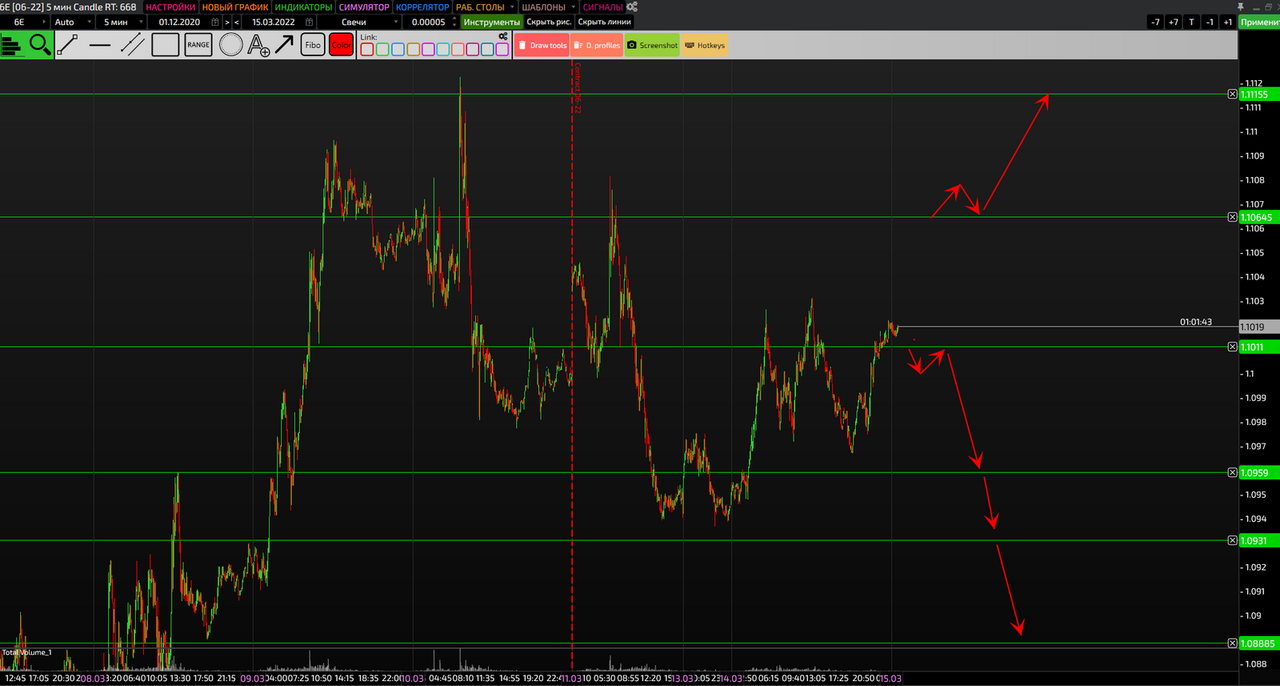Click the < date back button
Image resolution: width=1280 pixels, height=686 pixels.
[236, 22]
